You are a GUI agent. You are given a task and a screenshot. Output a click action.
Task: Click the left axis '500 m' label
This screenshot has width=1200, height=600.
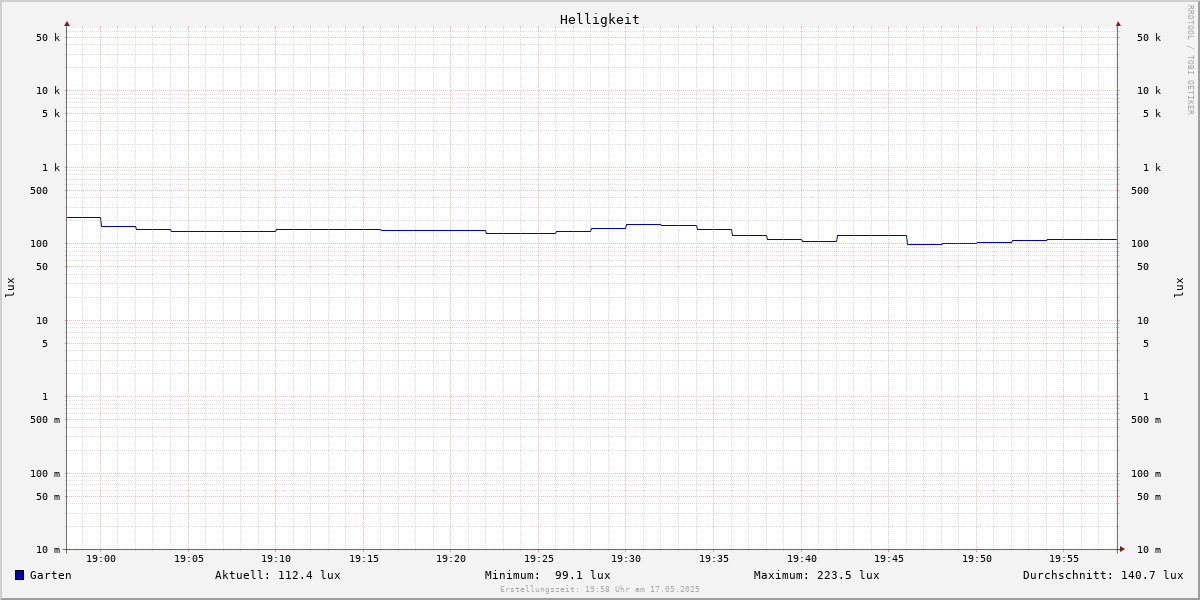pyautogui.click(x=45, y=420)
